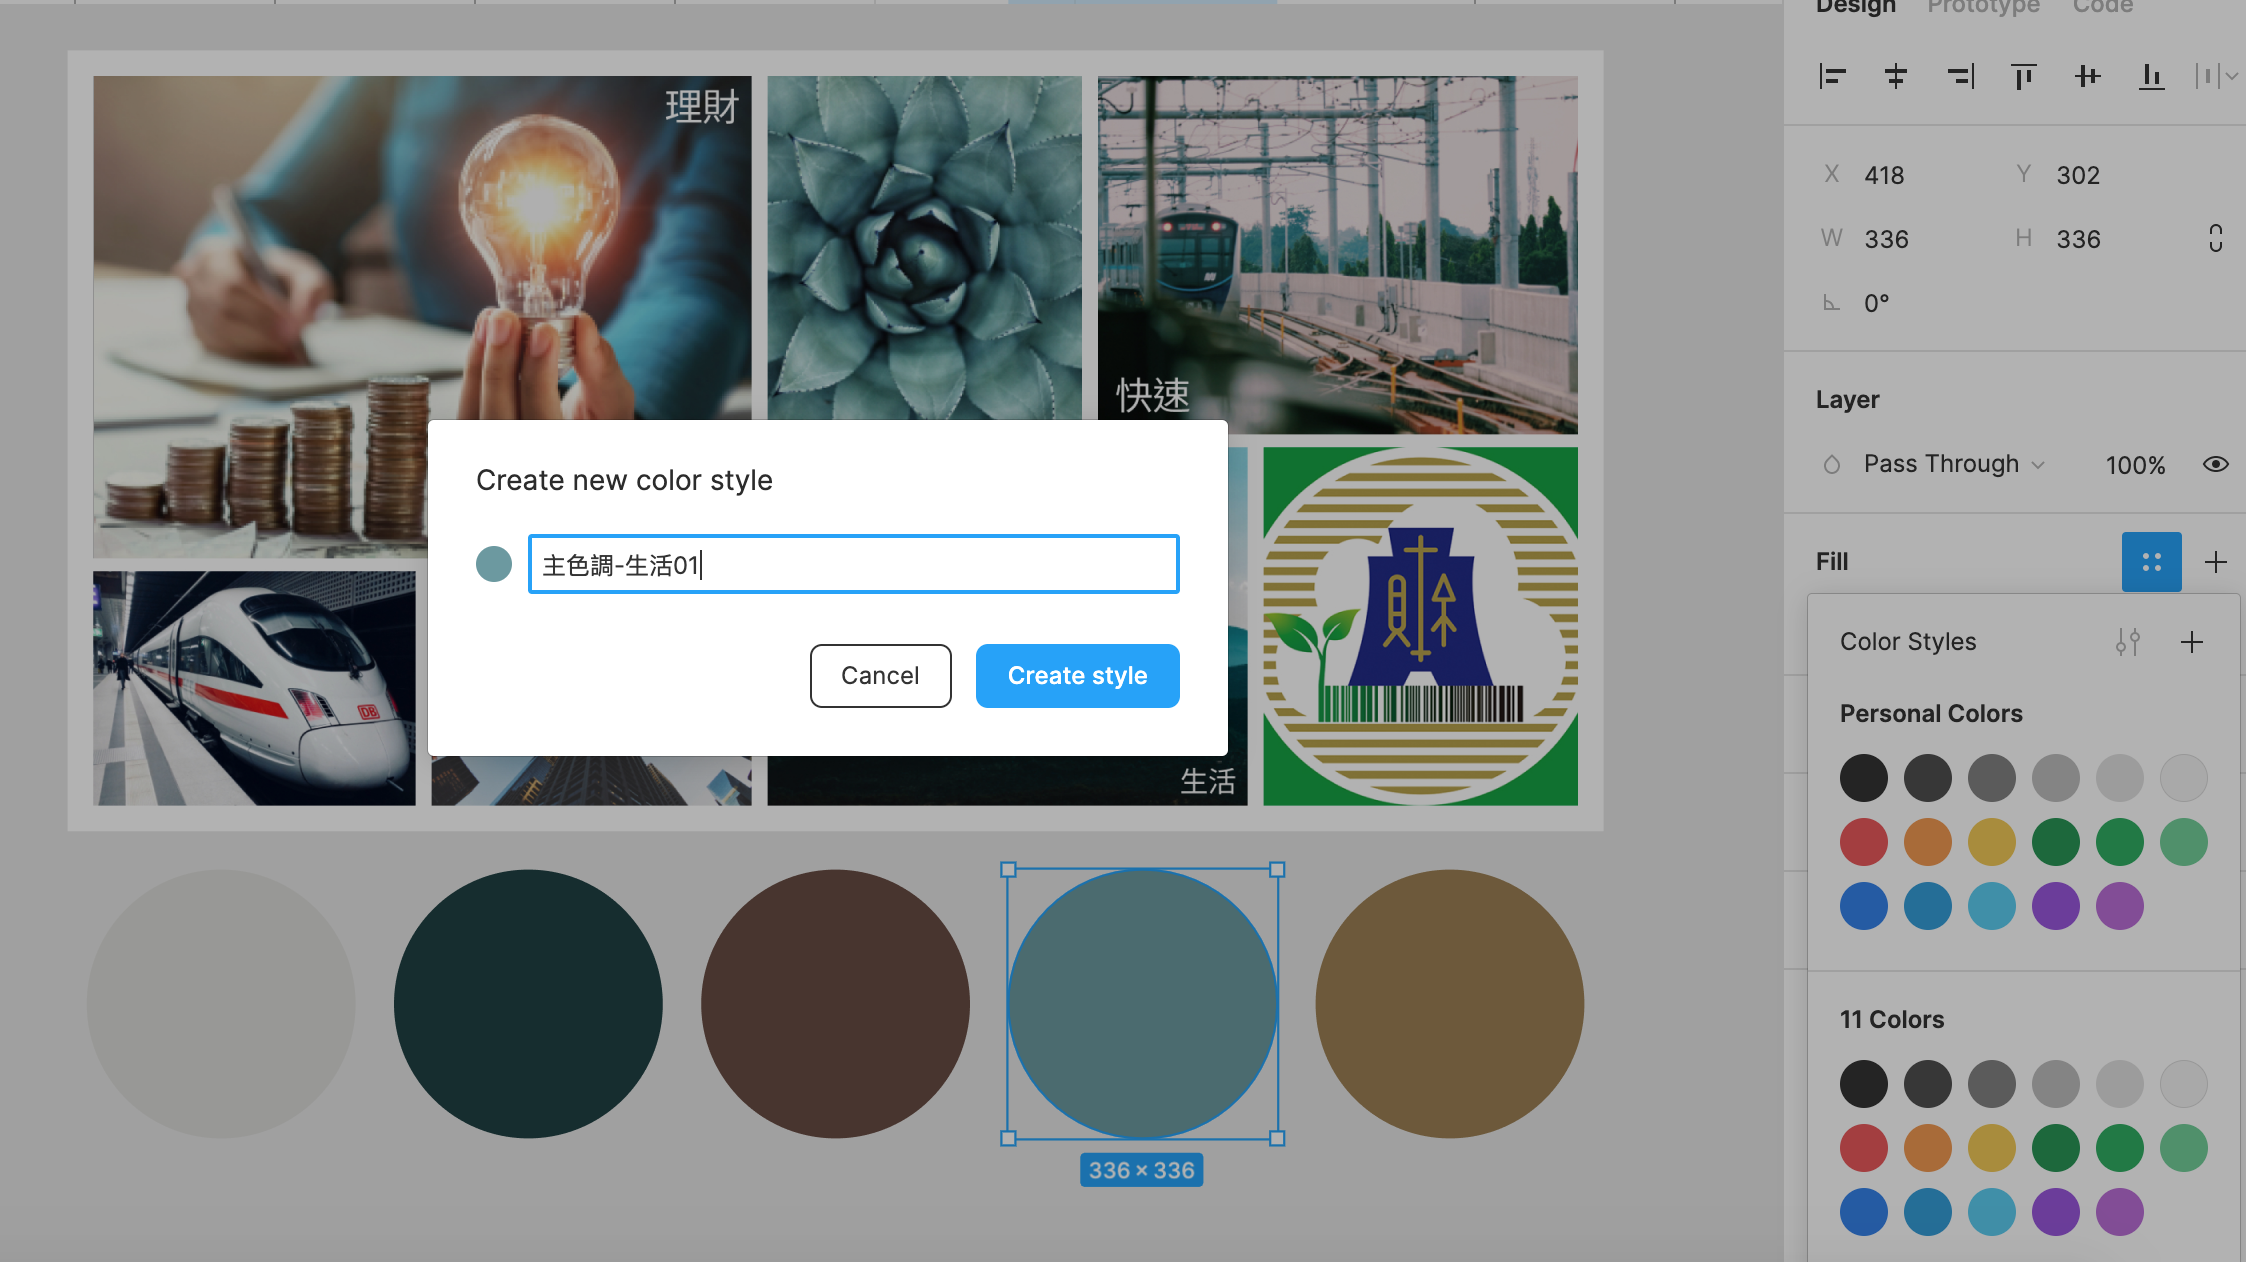Switch to the Prototype tab

click(1983, 8)
